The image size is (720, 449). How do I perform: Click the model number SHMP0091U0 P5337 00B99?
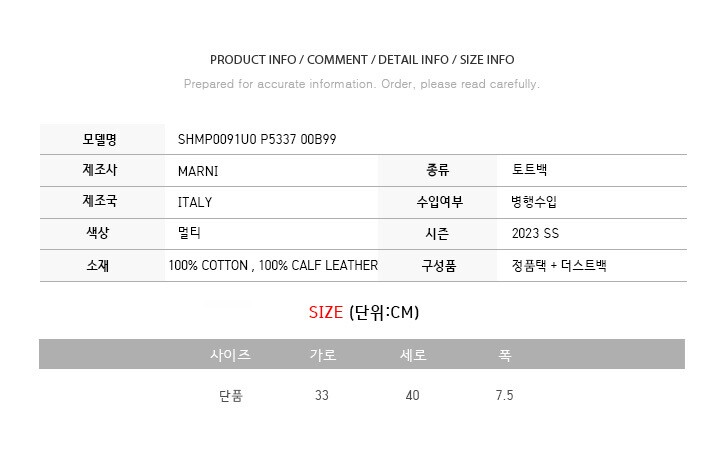pos(256,139)
